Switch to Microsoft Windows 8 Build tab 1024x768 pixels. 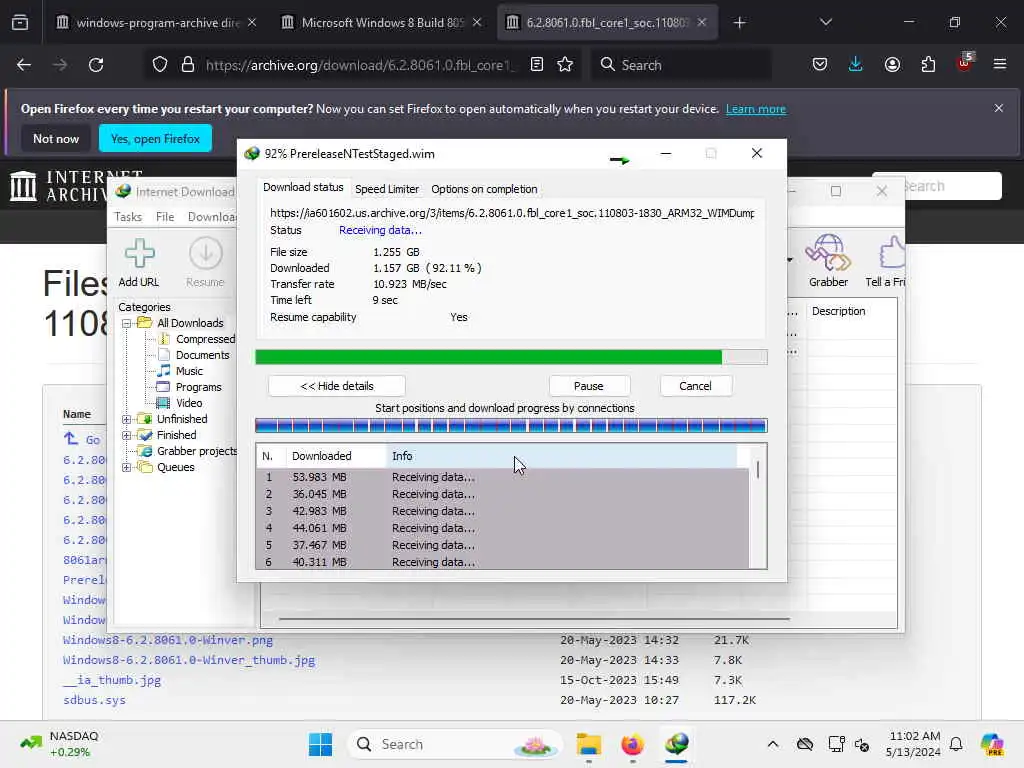click(383, 22)
